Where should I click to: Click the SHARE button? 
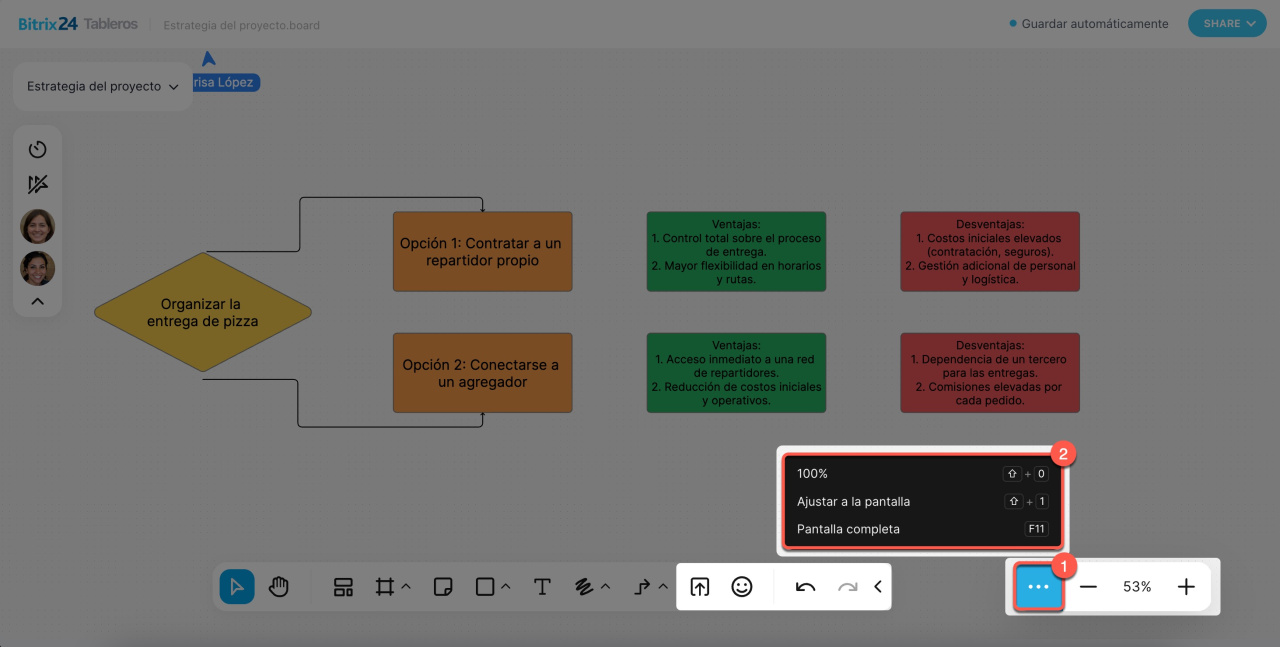1227,24
